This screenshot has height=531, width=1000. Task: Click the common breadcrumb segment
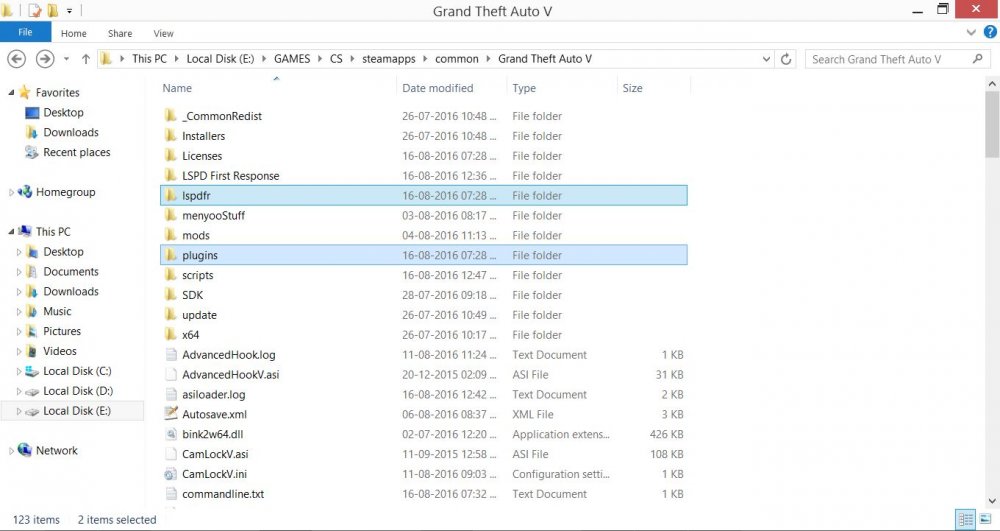[457, 59]
